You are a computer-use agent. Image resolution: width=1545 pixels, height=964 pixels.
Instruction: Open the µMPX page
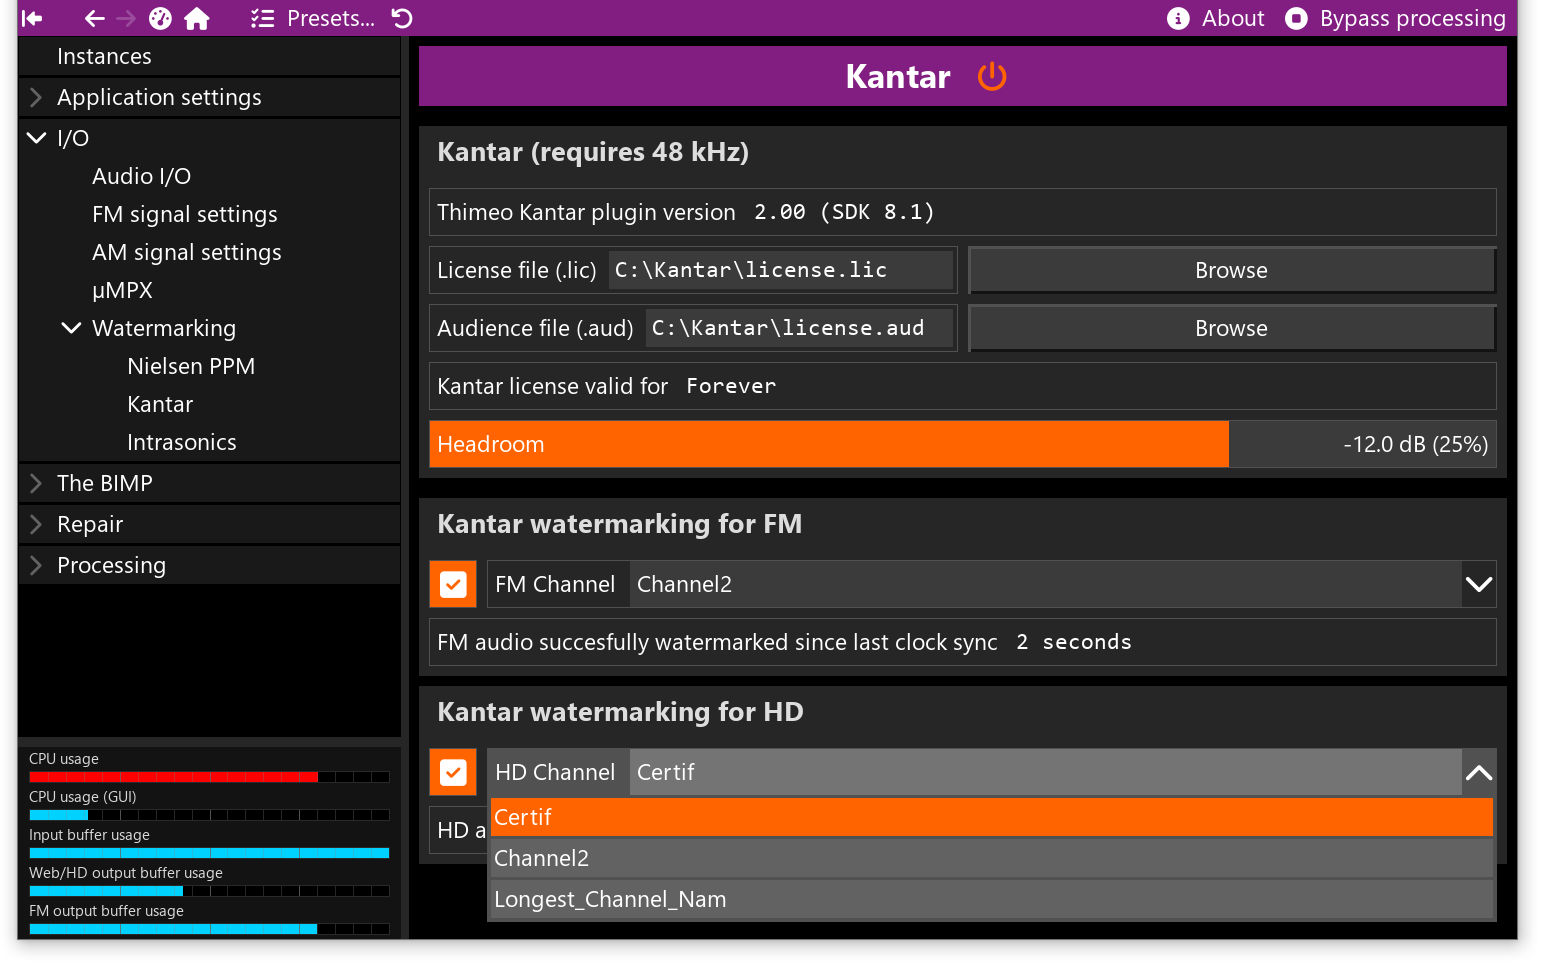[122, 290]
